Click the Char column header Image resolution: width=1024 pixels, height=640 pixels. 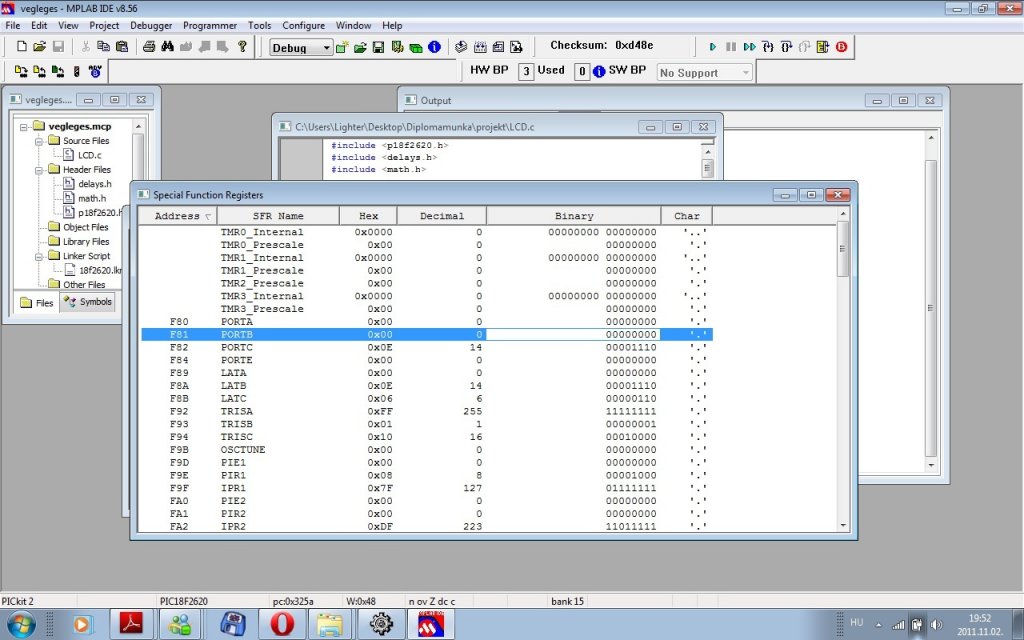(x=686, y=216)
